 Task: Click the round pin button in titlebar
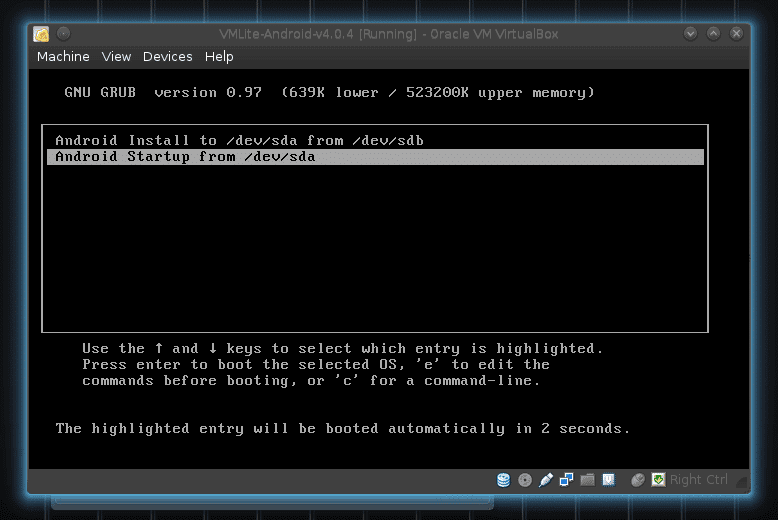(64, 34)
